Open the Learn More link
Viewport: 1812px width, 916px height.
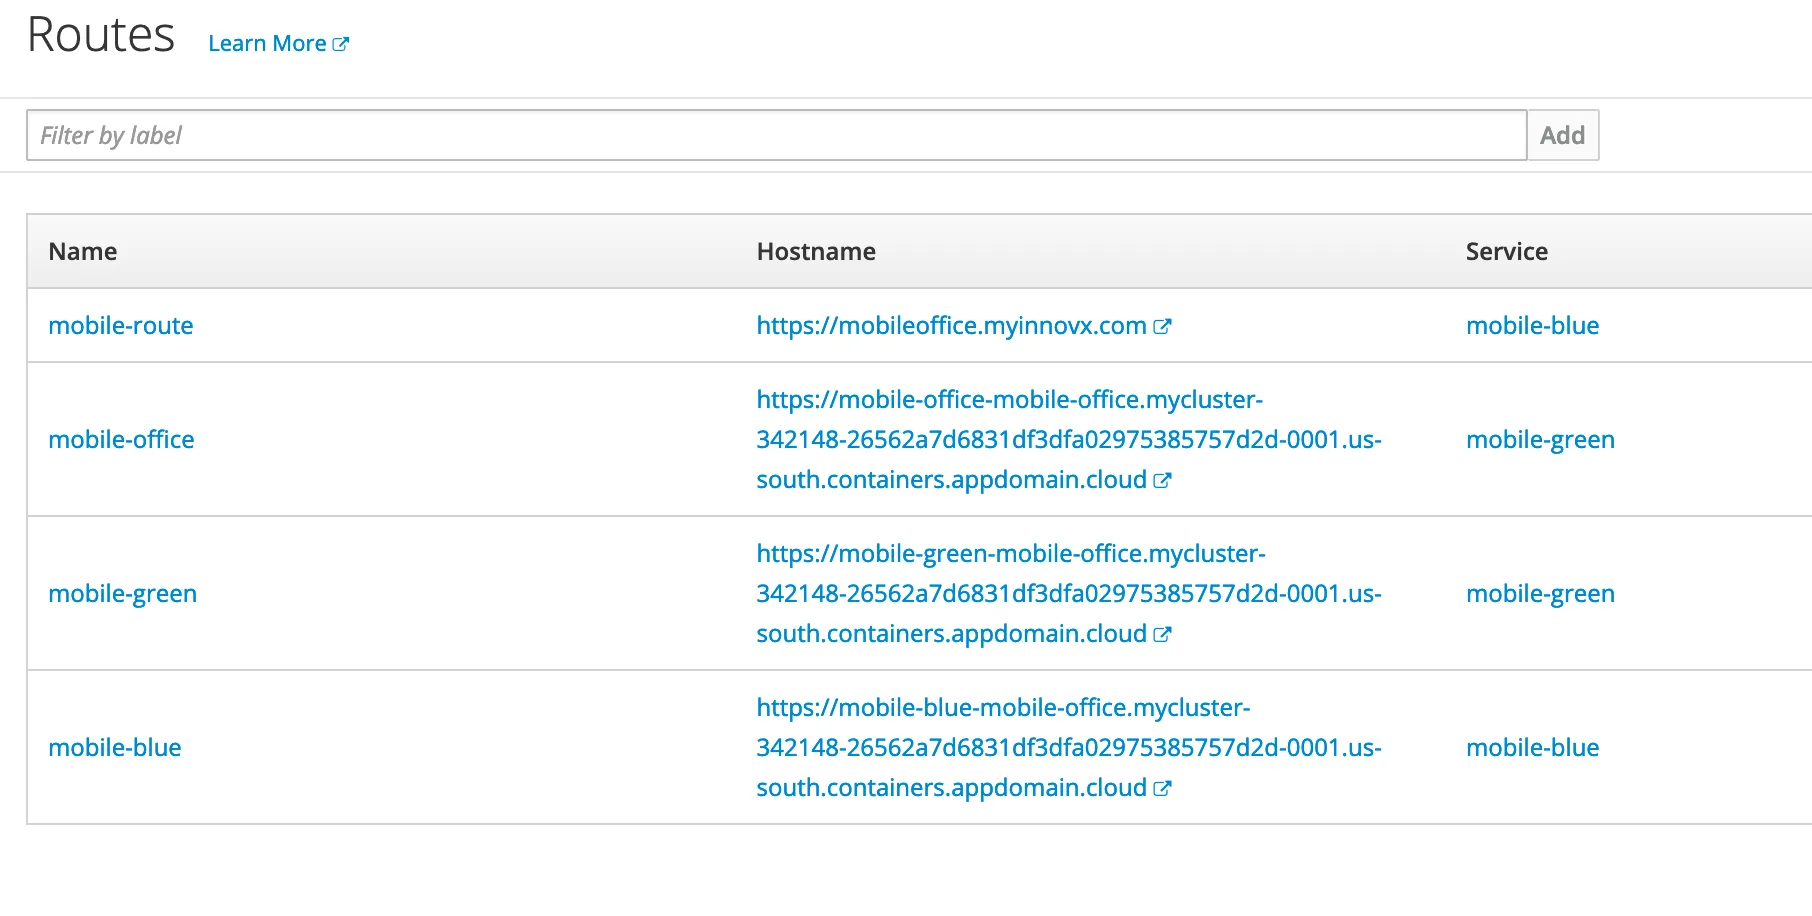click(267, 44)
